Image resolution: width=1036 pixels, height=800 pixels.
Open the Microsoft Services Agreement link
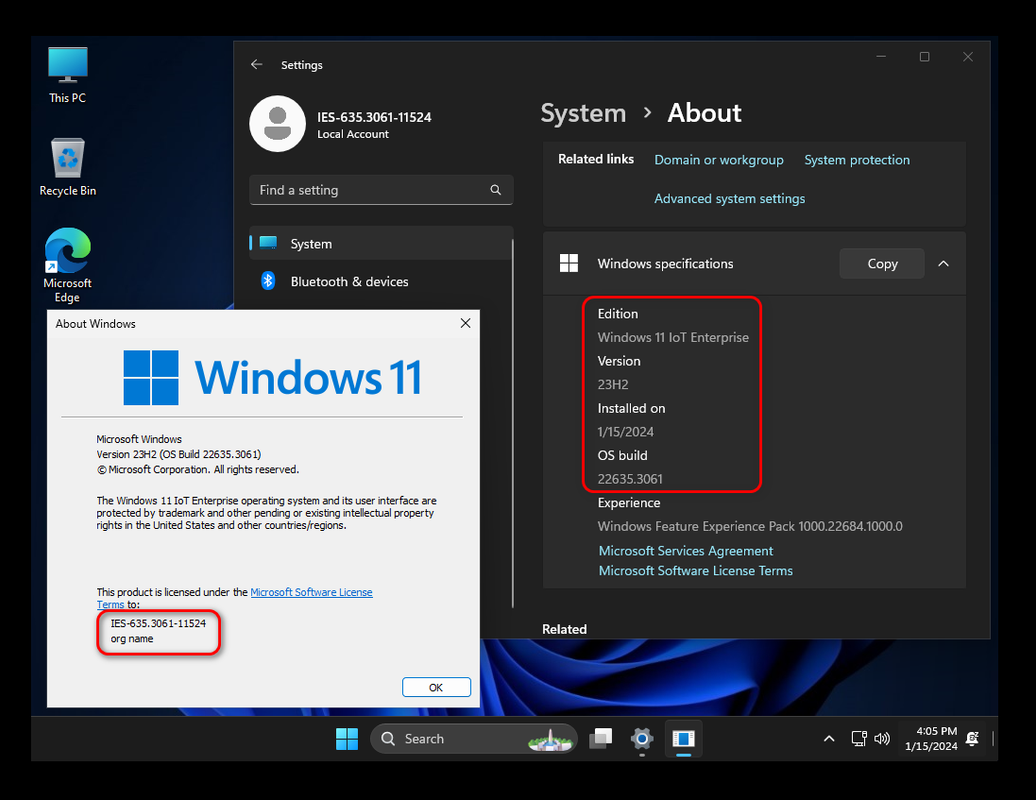click(x=686, y=550)
